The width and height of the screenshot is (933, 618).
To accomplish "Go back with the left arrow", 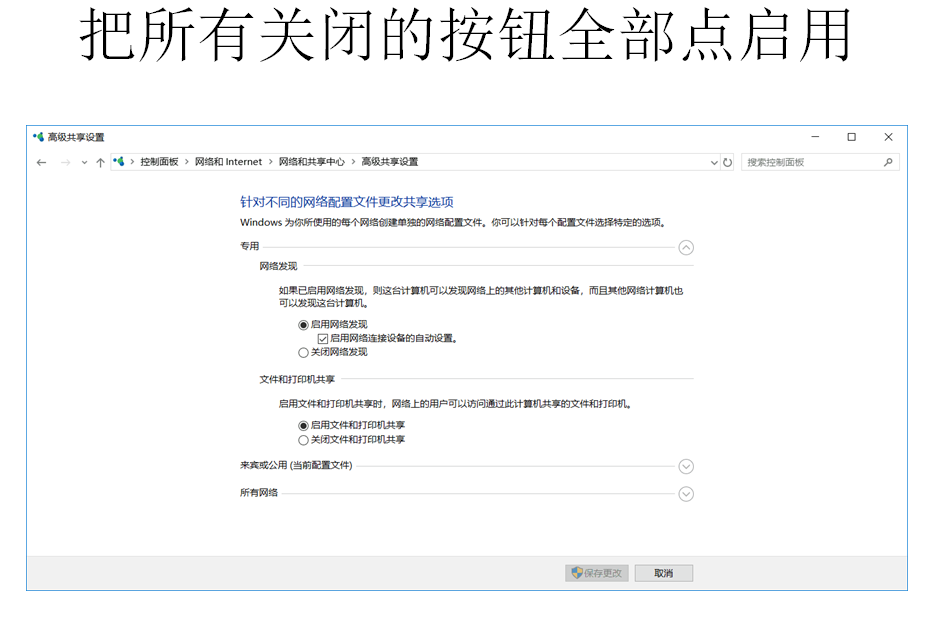I will coord(41,162).
